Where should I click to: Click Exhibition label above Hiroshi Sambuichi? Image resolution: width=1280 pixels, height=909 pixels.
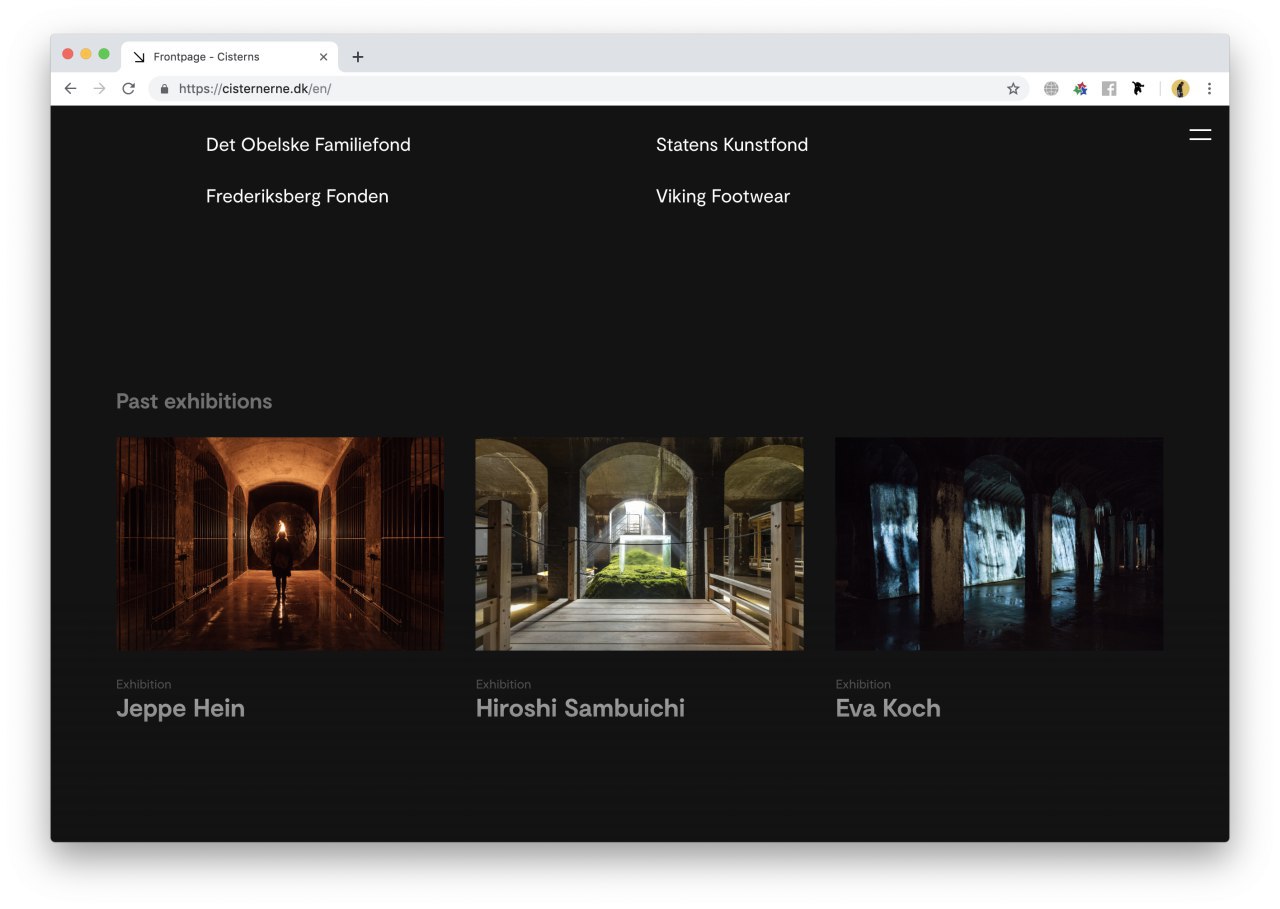click(x=503, y=685)
